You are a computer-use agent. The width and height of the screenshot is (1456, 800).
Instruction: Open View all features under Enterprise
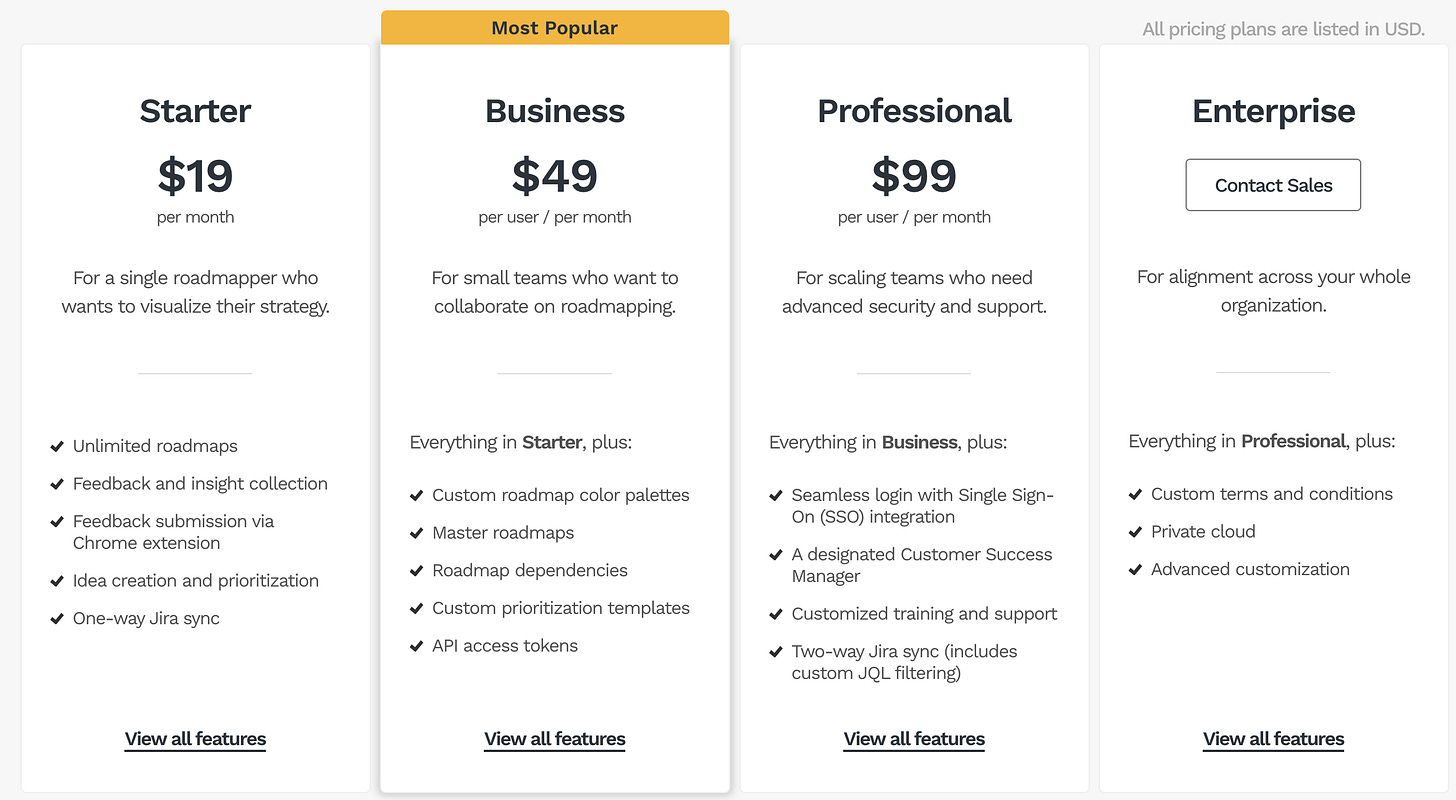point(1273,739)
